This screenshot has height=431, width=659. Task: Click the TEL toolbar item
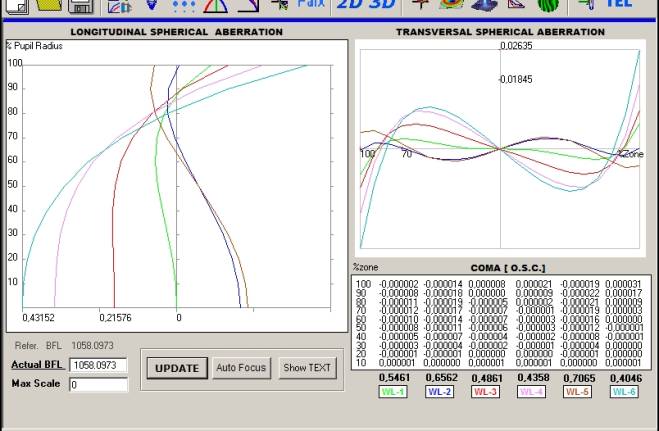click(618, 3)
